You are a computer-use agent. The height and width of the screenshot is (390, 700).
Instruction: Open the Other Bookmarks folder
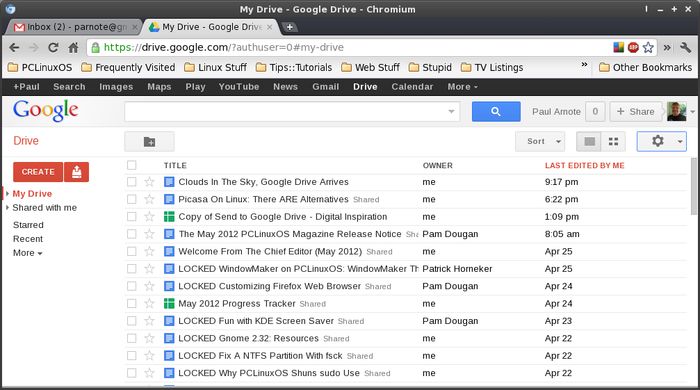tap(646, 67)
